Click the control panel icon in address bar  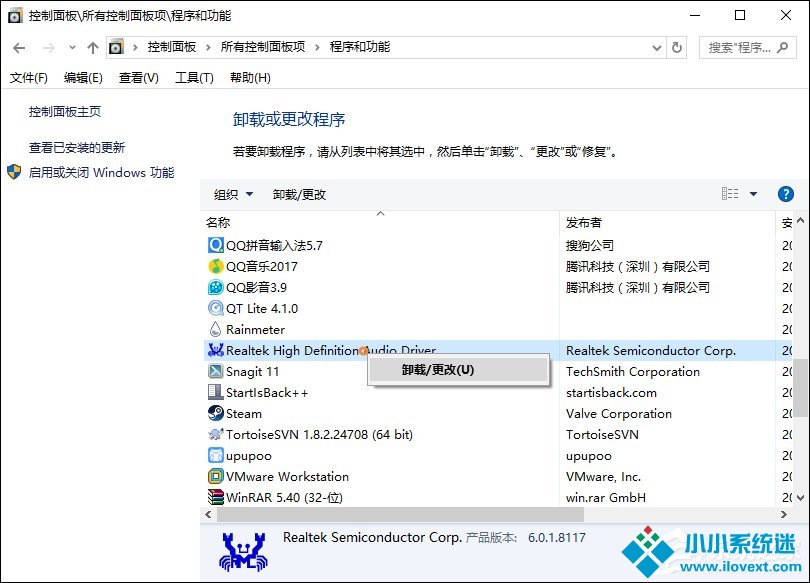pyautogui.click(x=116, y=48)
